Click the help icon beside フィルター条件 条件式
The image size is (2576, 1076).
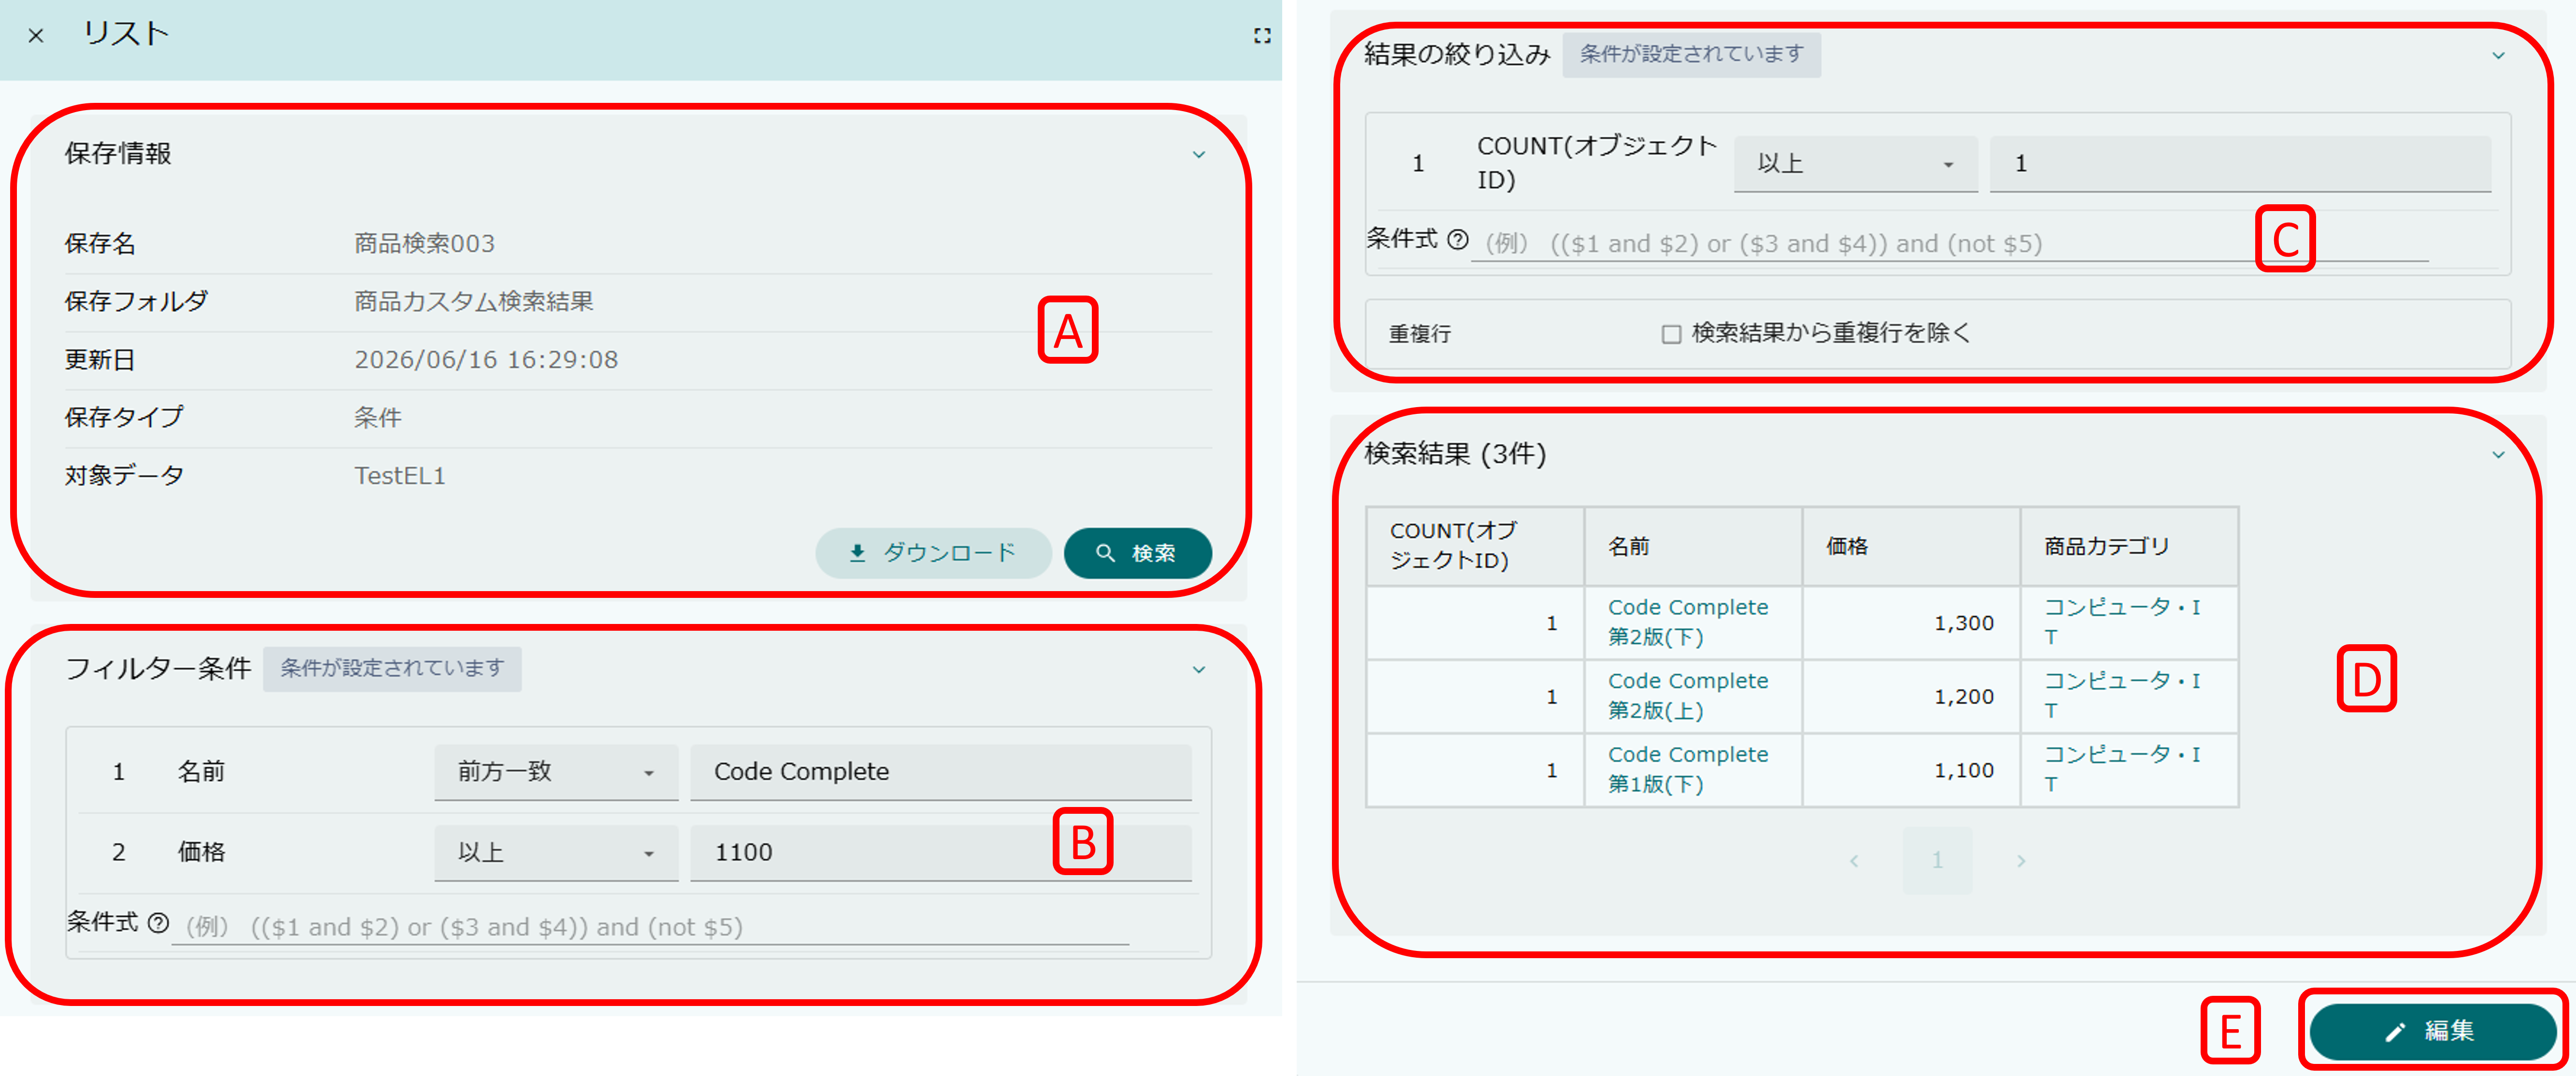coord(158,923)
